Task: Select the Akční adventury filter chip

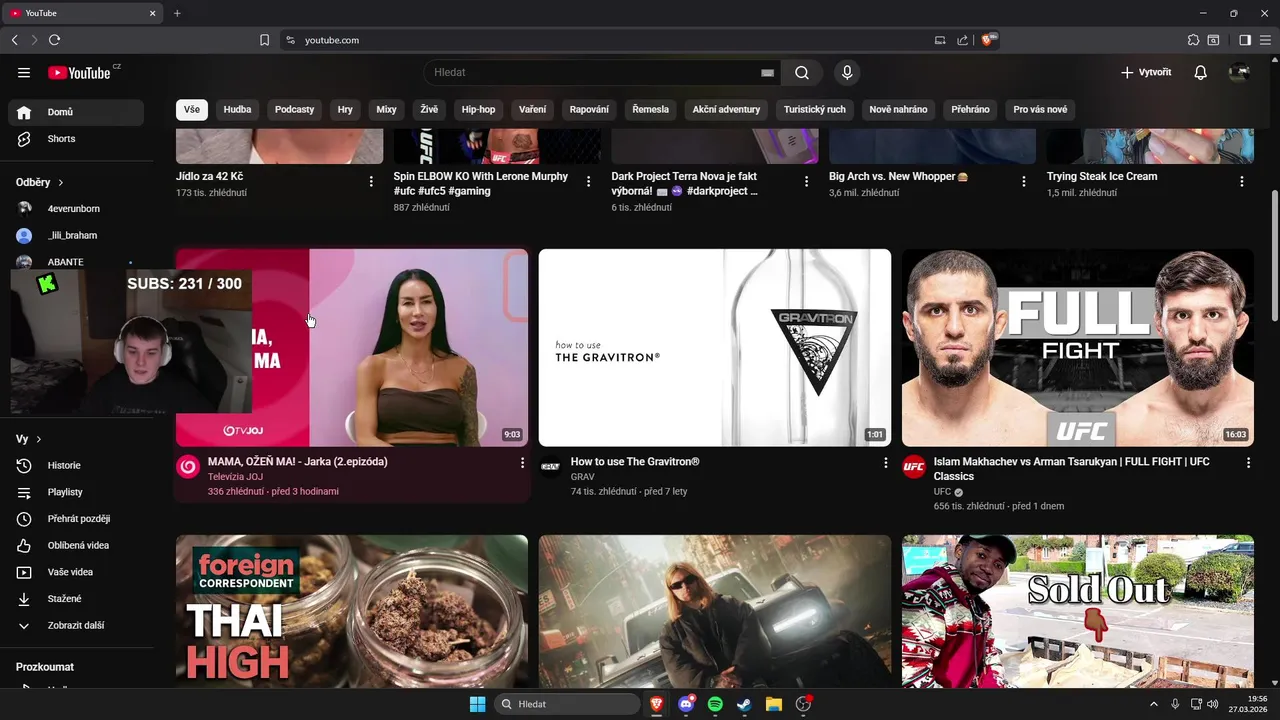Action: [726, 109]
